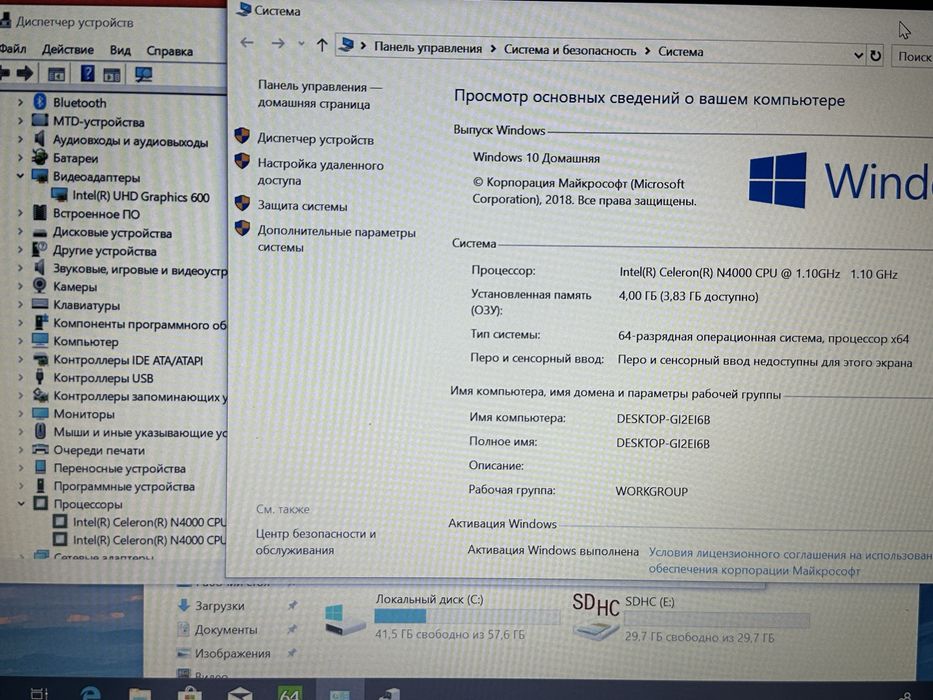Click the Контроллеры USB icon
Screen dimensions: 933x700
(x=40, y=377)
